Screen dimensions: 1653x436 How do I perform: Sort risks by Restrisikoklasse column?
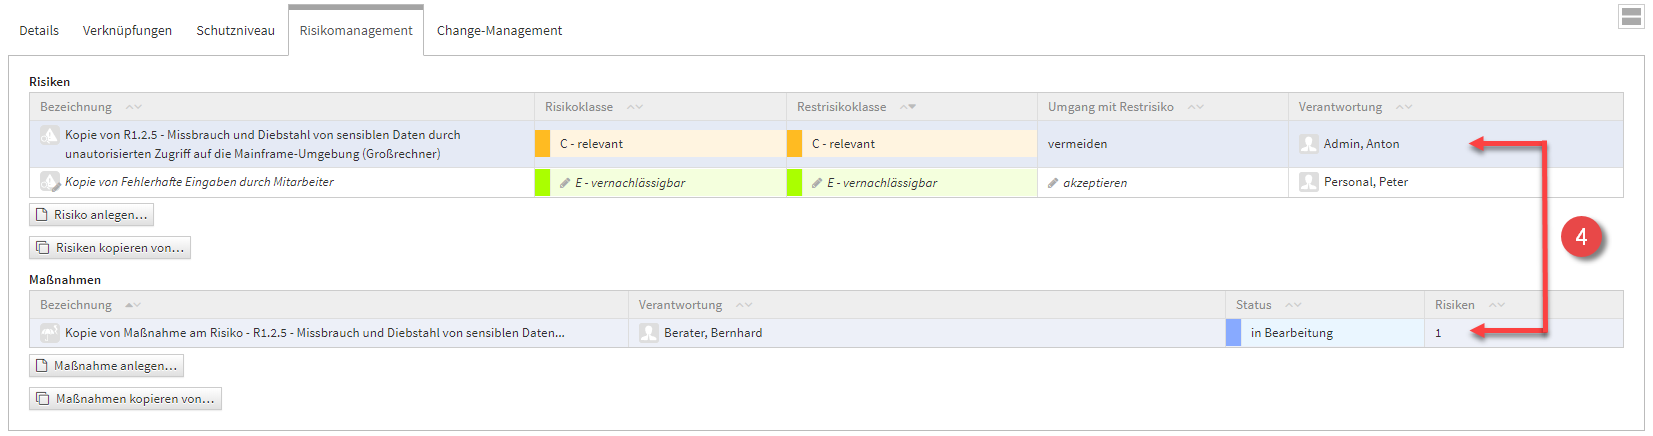[841, 107]
